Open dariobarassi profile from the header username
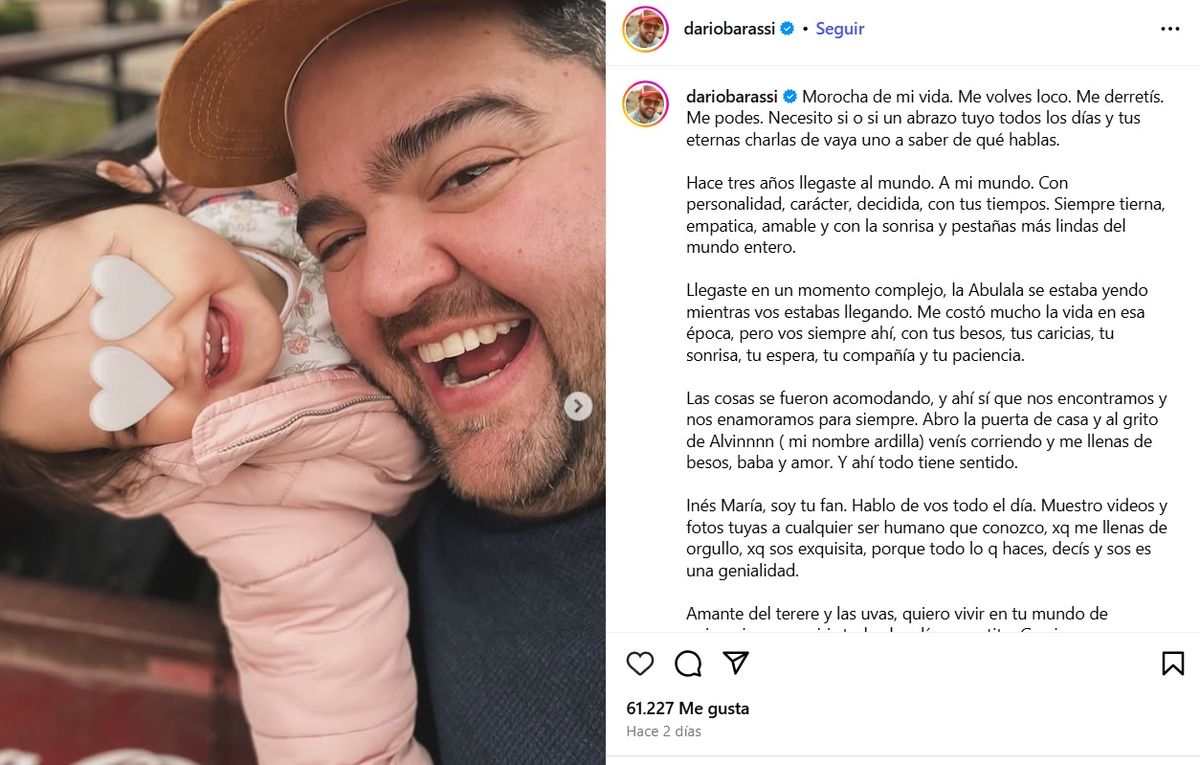The image size is (1200, 765). coord(731,29)
